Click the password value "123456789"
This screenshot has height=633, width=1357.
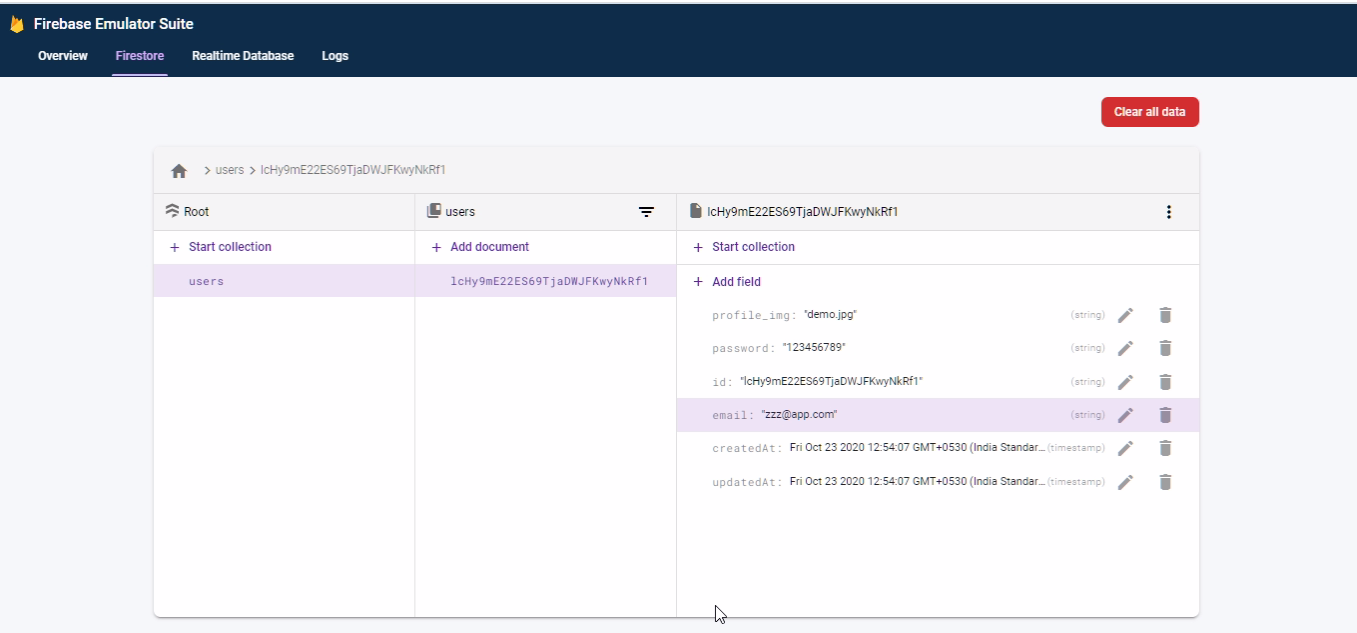(814, 348)
